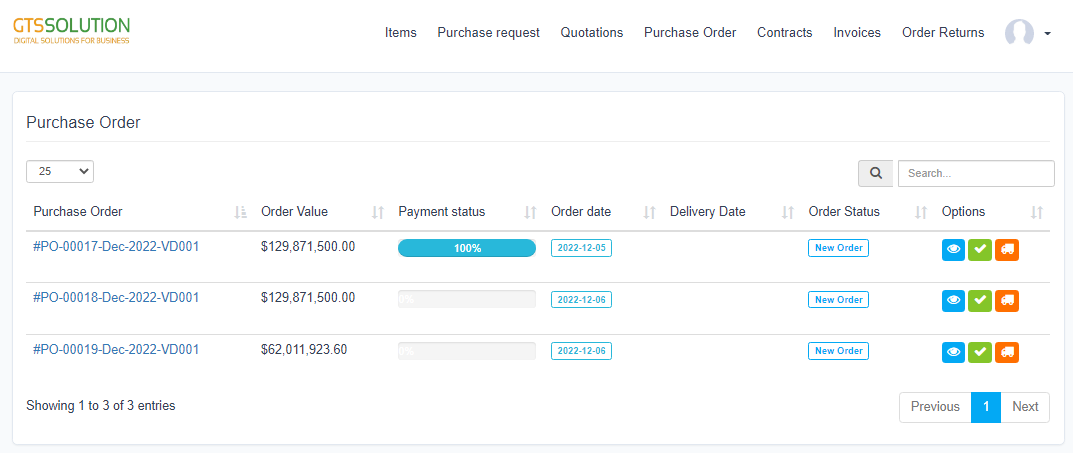Focus the Search text input field
Screen dimensions: 1073x453
975,173
